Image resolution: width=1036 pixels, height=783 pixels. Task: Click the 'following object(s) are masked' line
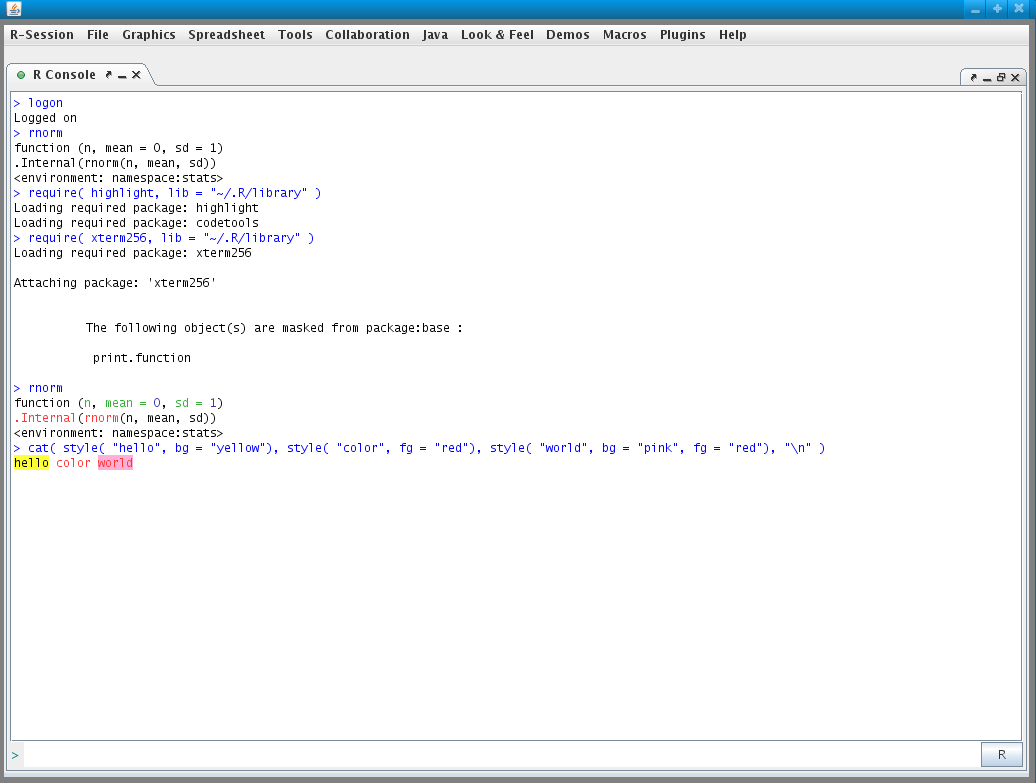tap(274, 328)
